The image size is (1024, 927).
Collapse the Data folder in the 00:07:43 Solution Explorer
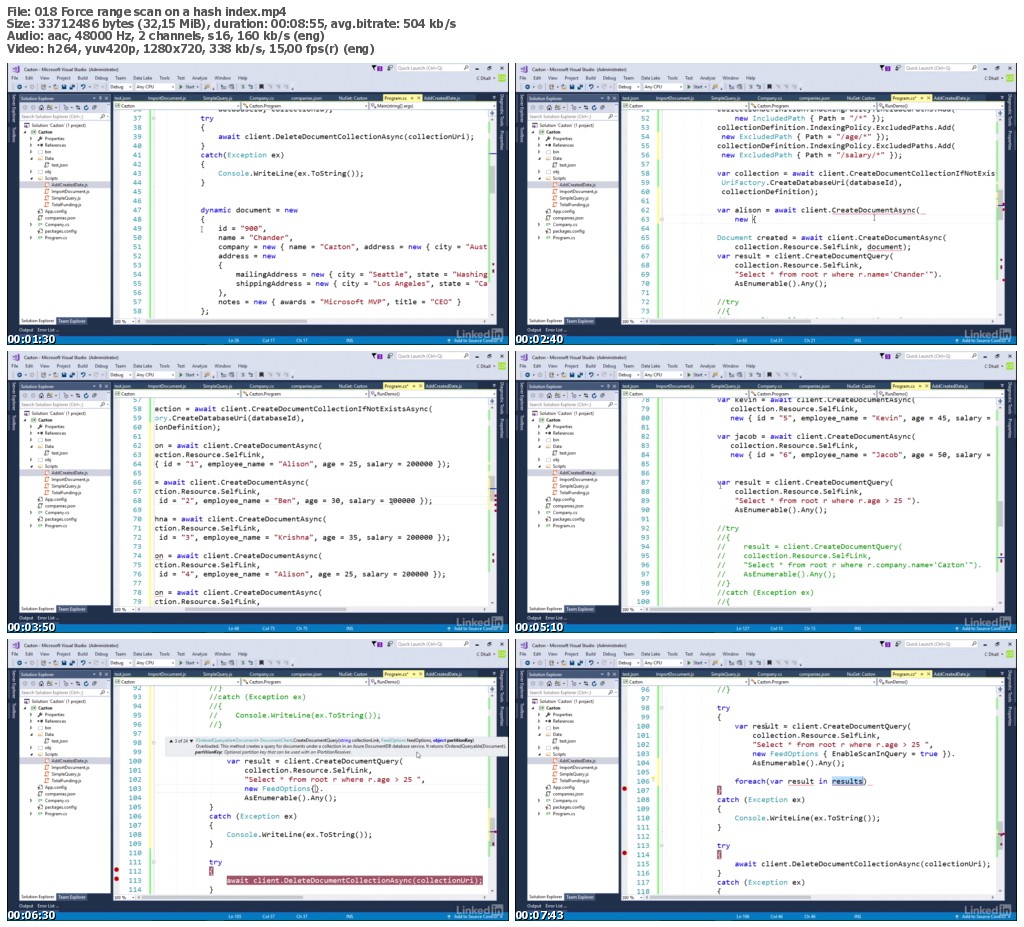point(539,735)
